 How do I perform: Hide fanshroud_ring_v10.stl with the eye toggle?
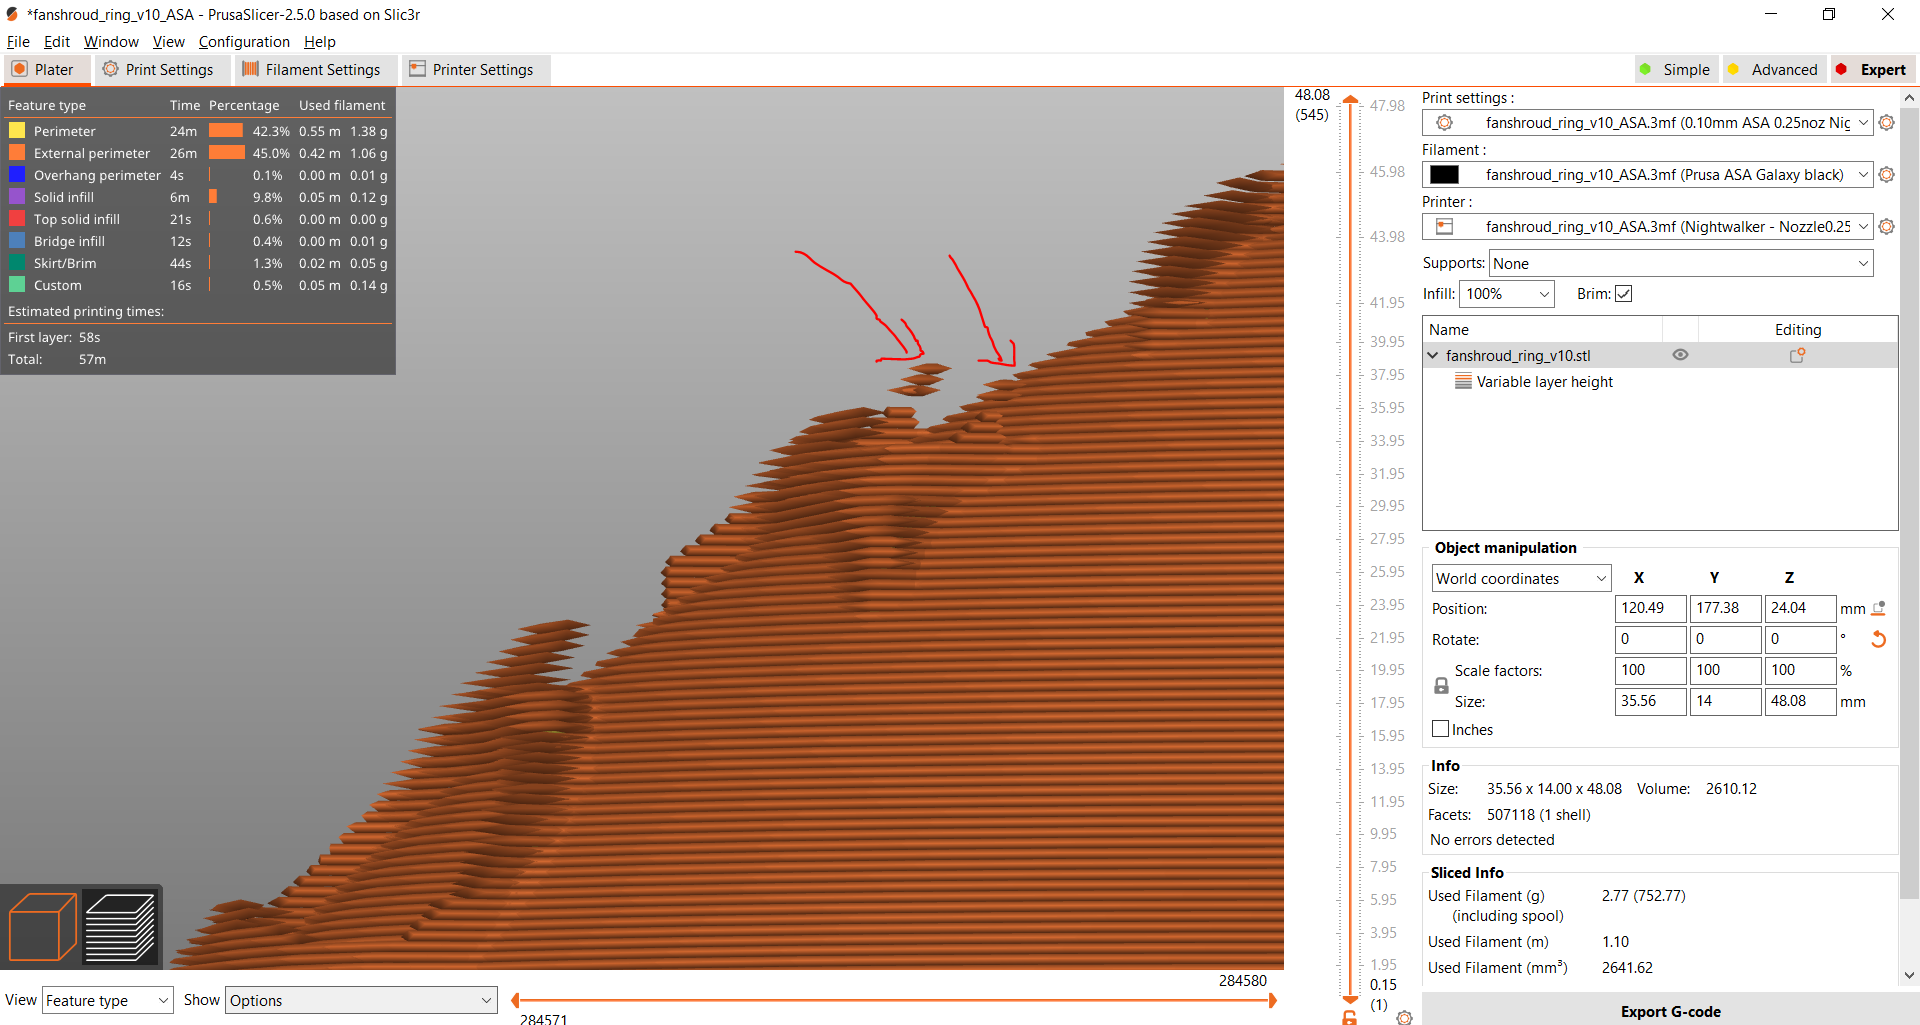click(1680, 355)
